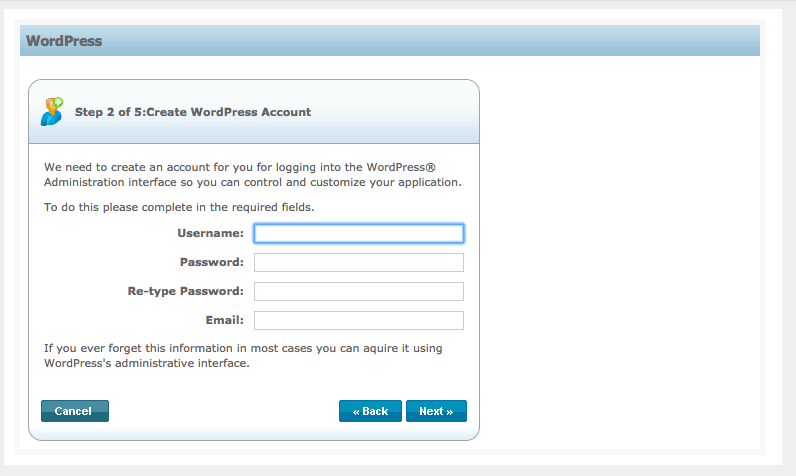Select the Password input box

pos(359,262)
